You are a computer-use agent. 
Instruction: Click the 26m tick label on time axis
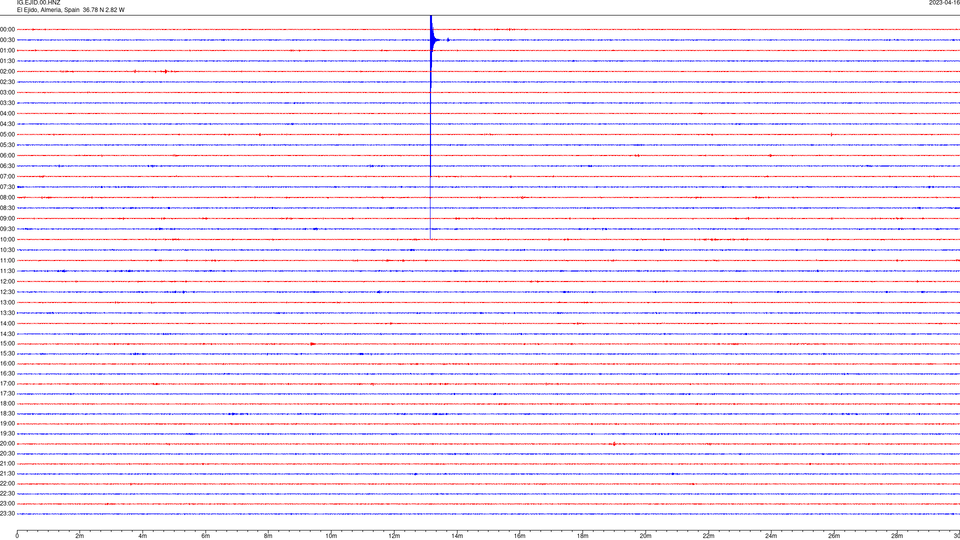tap(834, 536)
